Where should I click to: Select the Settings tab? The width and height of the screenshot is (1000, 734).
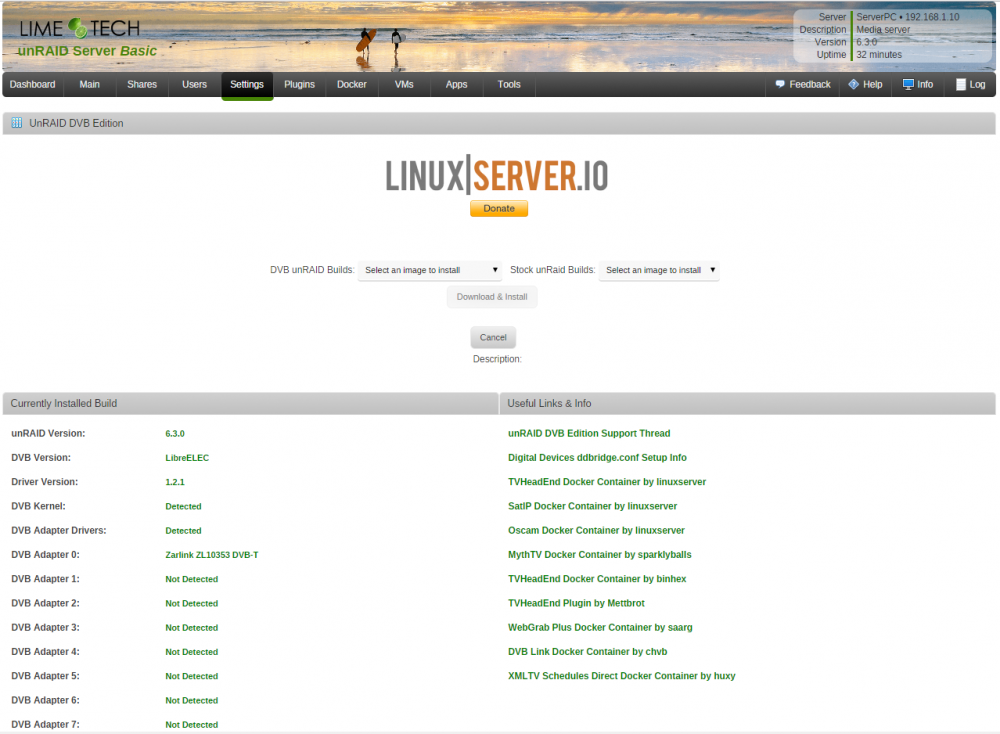[x=247, y=85]
